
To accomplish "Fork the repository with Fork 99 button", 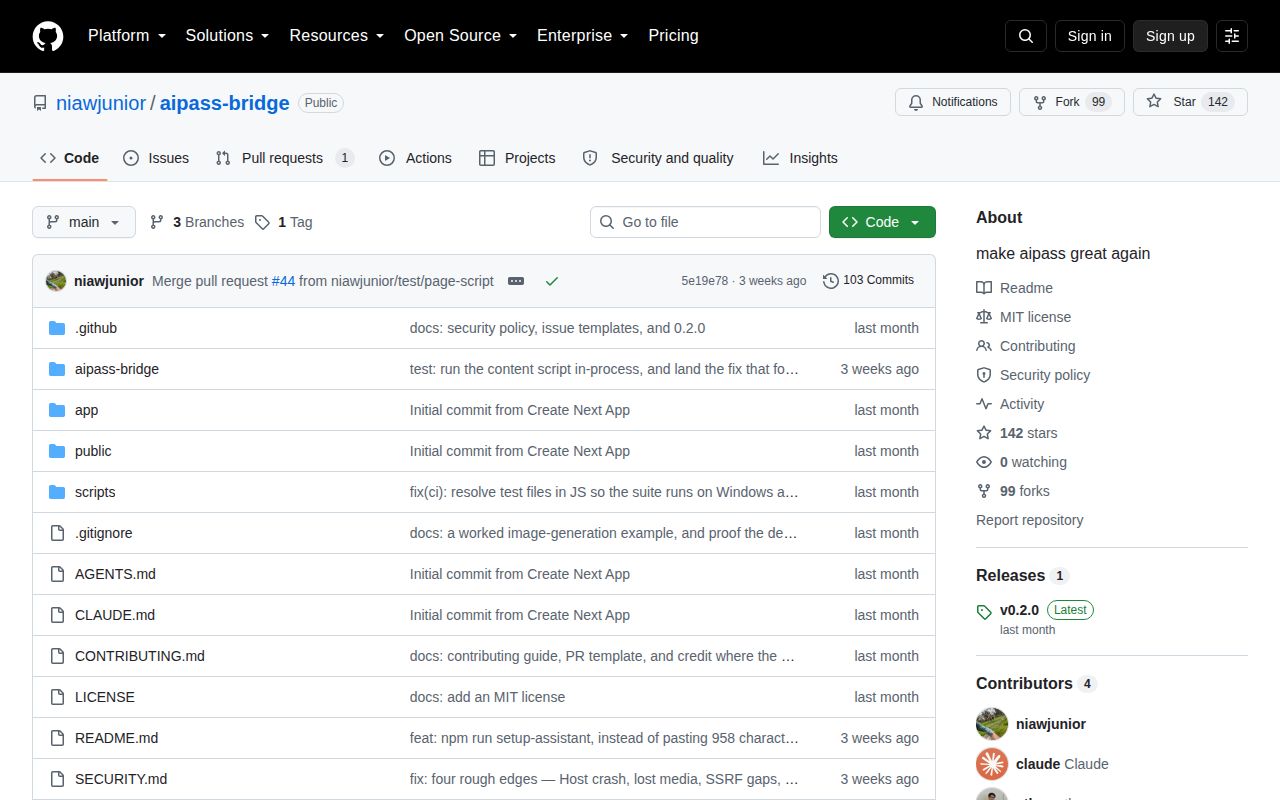I will [1072, 102].
